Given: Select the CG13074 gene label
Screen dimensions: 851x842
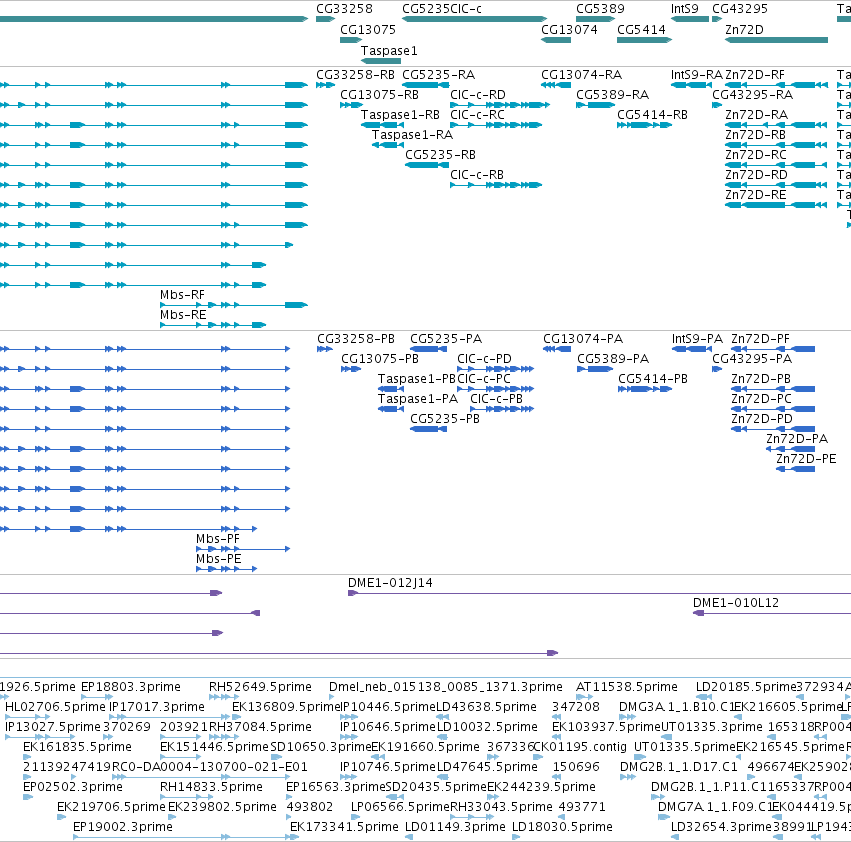Looking at the screenshot, I should click(x=569, y=30).
